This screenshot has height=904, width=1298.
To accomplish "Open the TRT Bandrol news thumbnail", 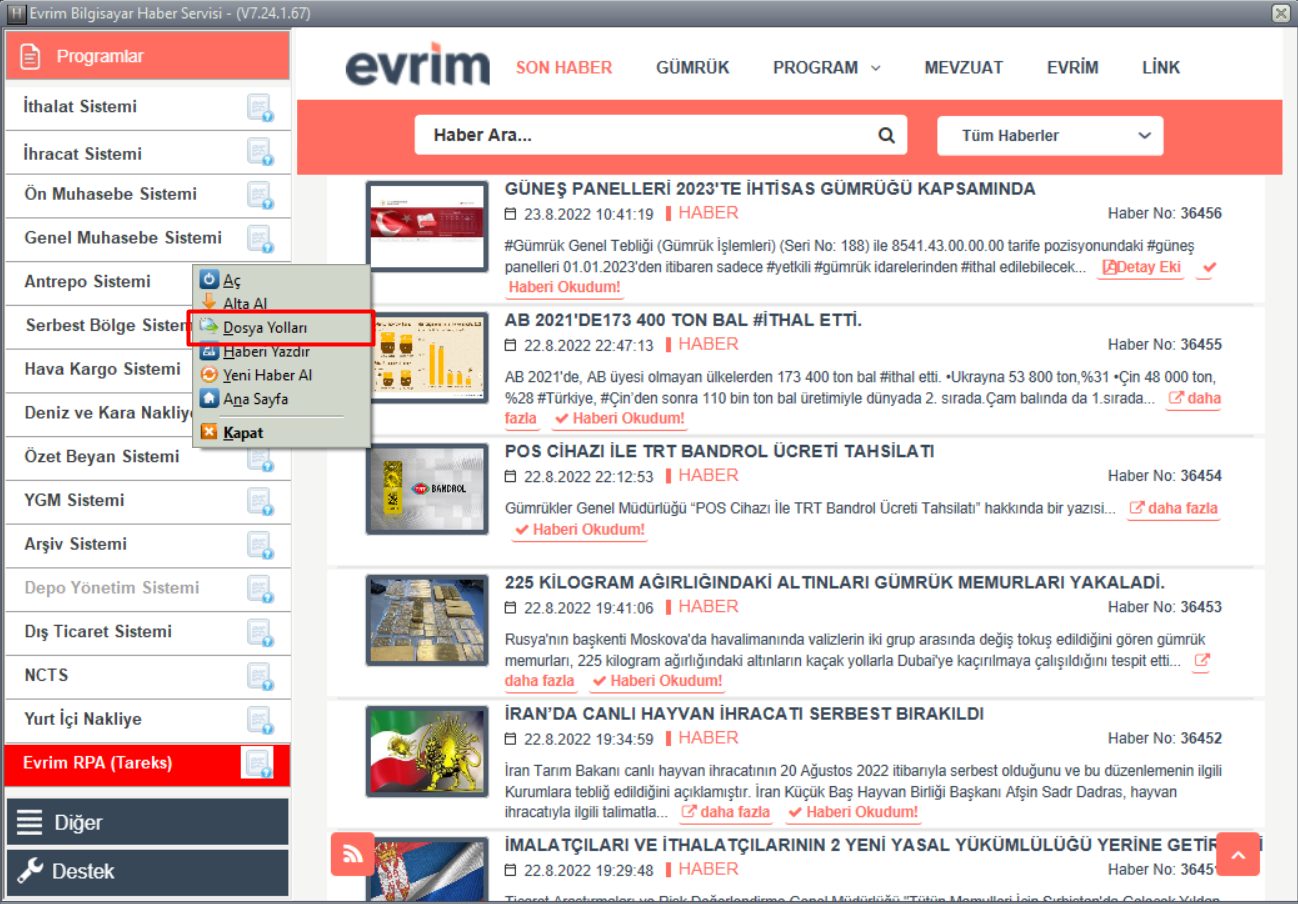I will [x=427, y=490].
